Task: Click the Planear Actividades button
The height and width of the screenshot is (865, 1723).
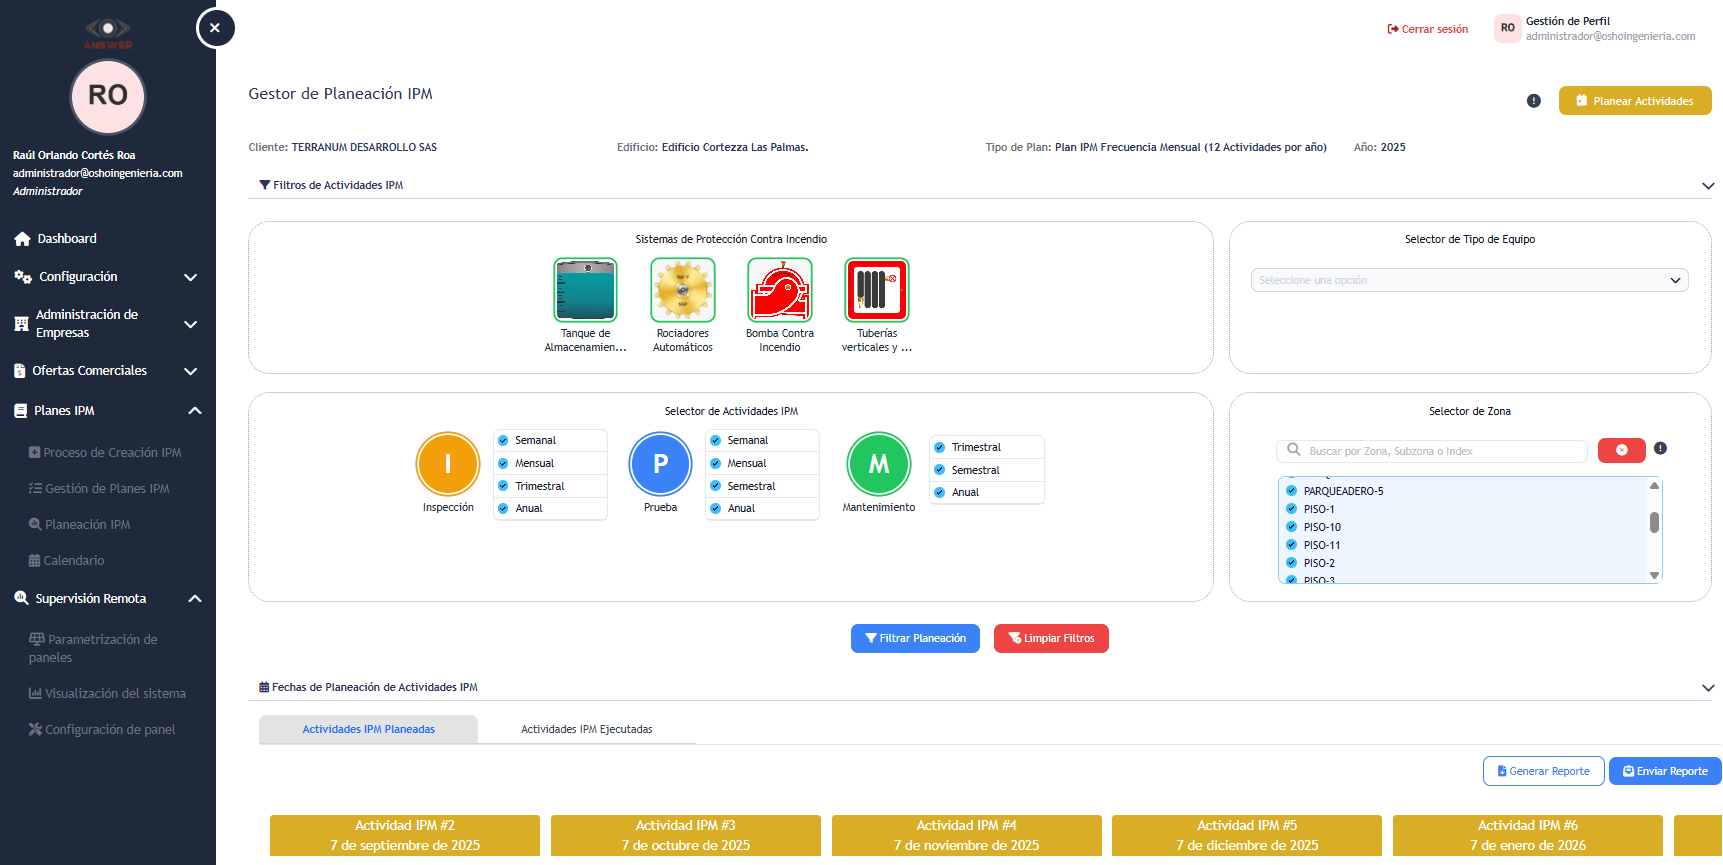Action: click(1634, 101)
